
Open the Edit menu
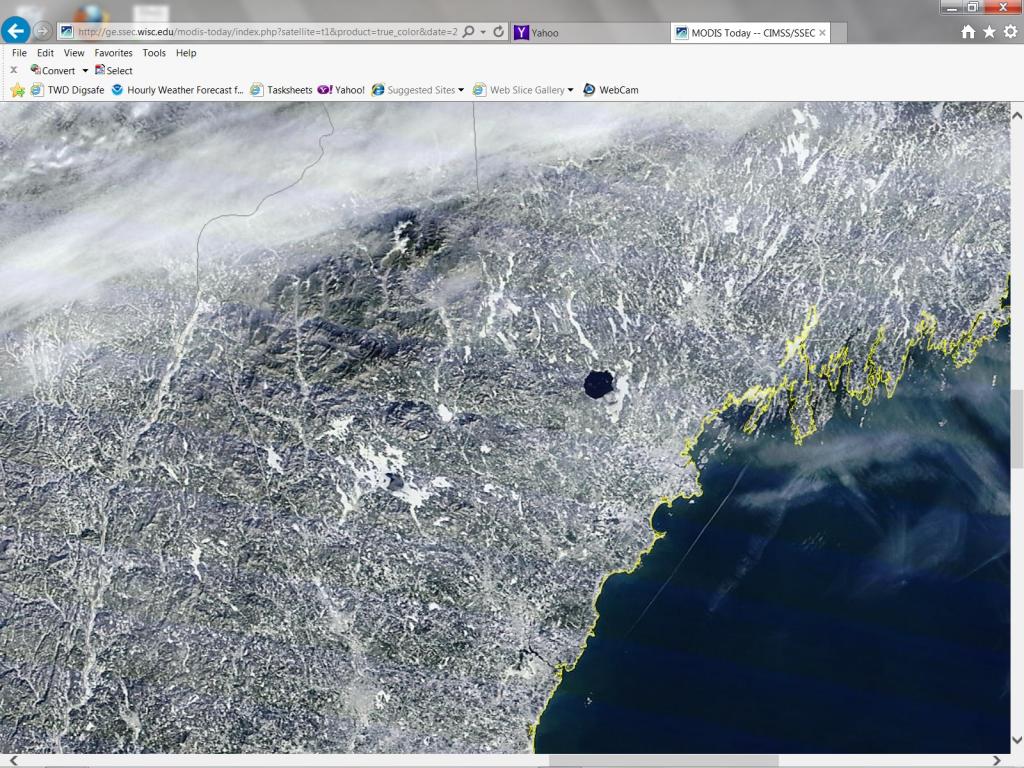45,53
